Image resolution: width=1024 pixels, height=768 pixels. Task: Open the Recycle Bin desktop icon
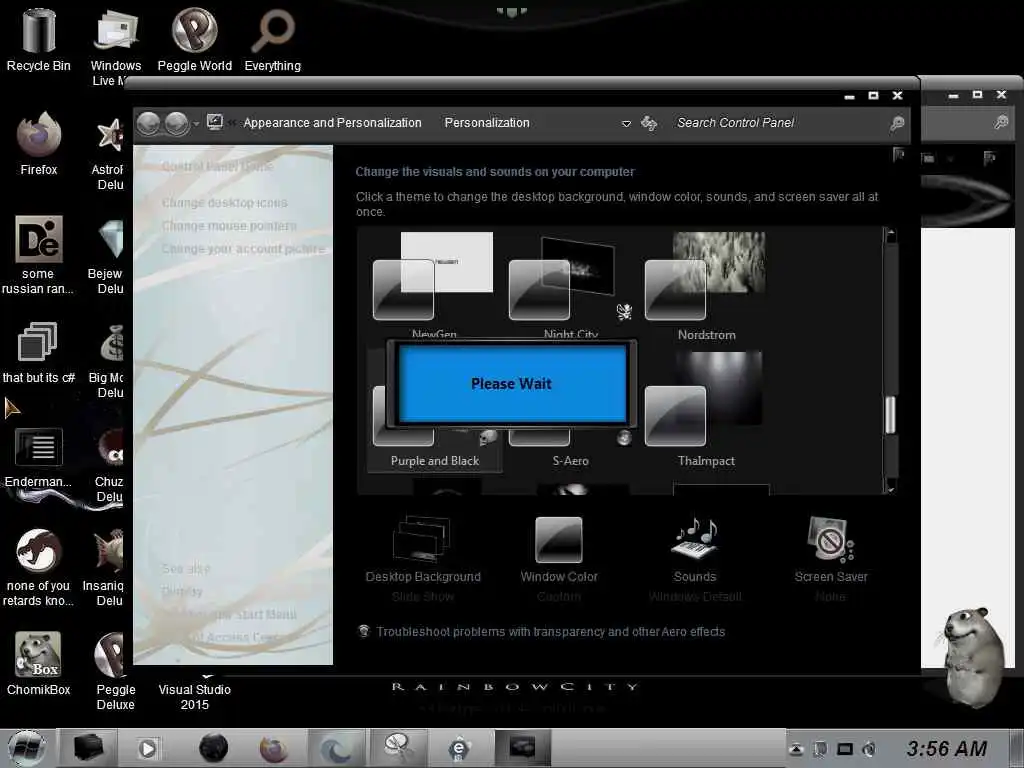coord(39,38)
